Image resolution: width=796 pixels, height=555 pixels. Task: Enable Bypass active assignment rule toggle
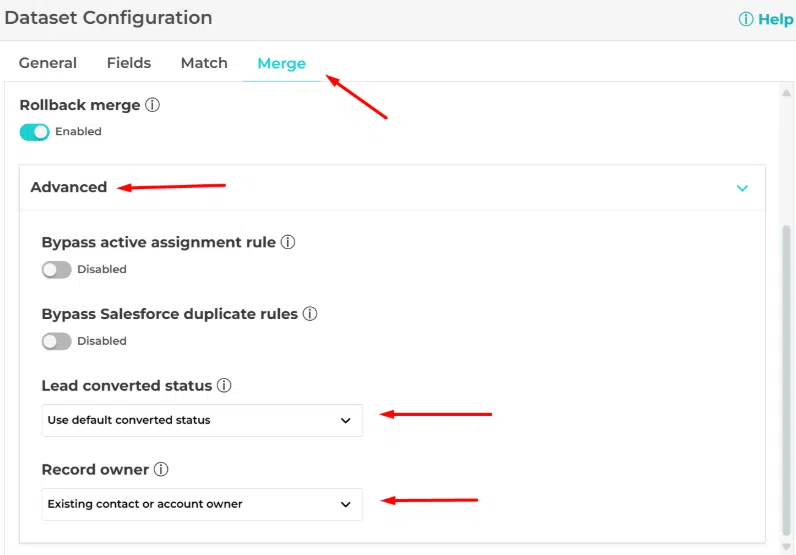[57, 270]
